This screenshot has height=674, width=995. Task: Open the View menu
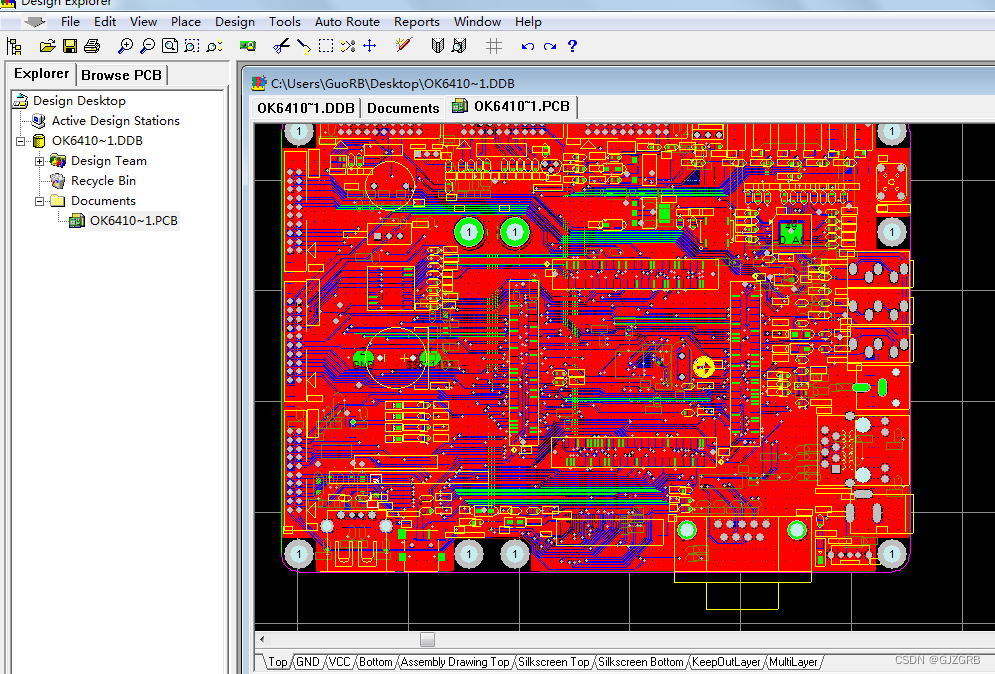tap(143, 22)
